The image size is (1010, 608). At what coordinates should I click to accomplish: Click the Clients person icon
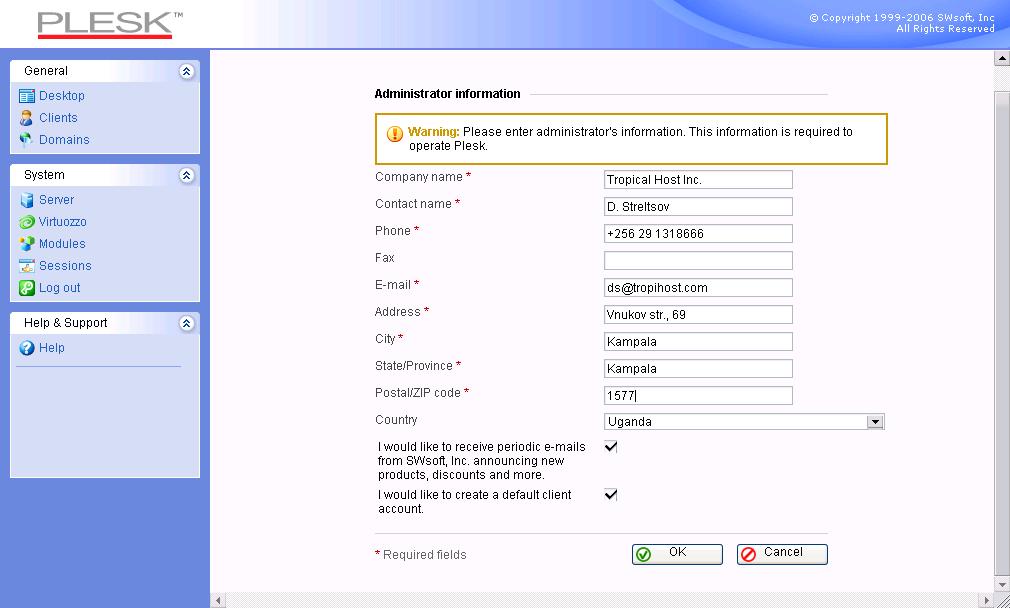27,118
